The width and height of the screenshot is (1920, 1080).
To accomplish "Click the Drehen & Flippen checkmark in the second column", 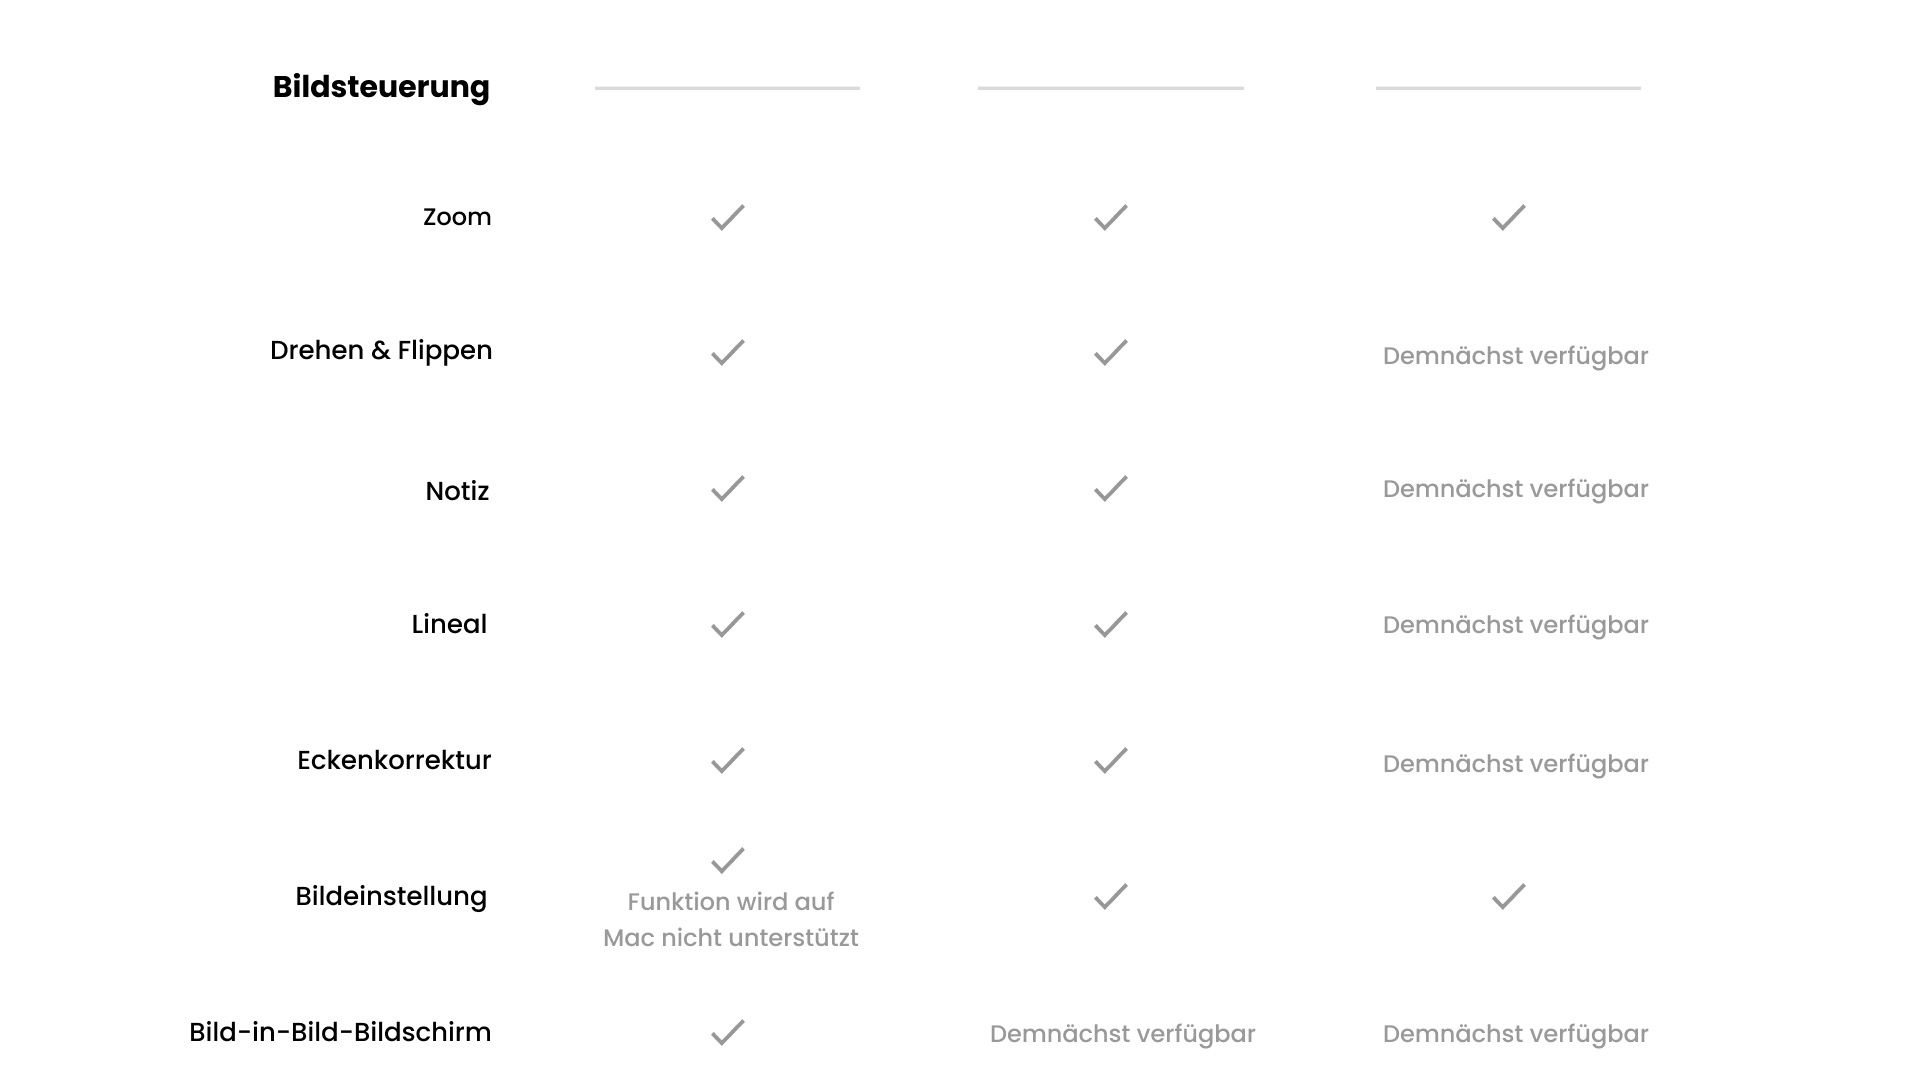I will (1110, 352).
